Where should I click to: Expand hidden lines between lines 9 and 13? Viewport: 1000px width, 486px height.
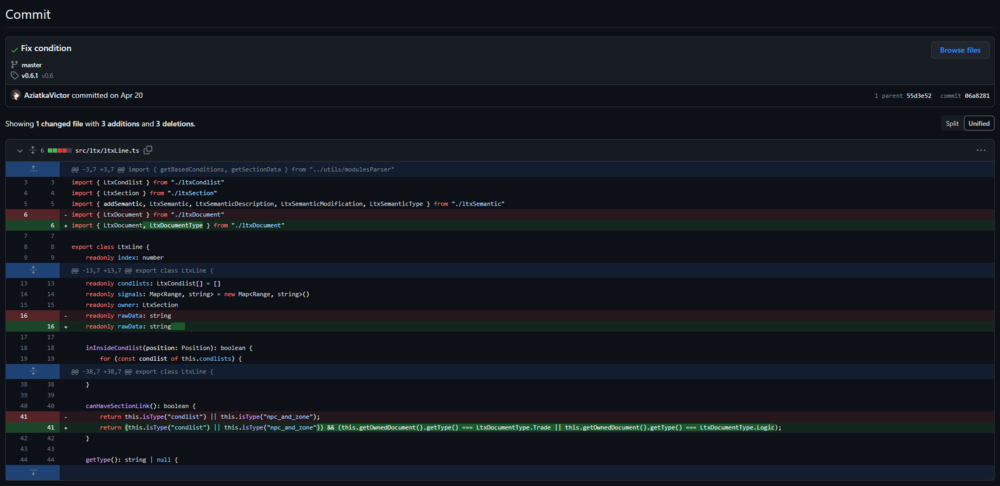click(x=32, y=270)
